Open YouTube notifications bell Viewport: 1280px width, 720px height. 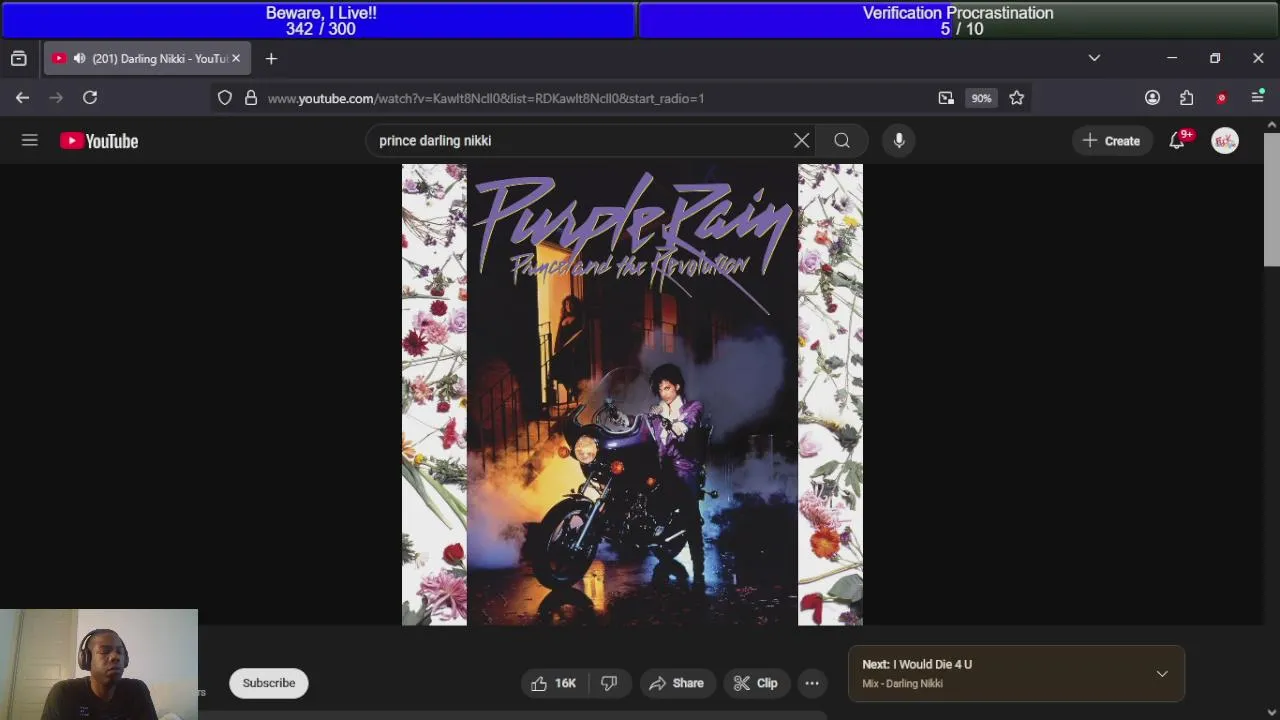1177,141
